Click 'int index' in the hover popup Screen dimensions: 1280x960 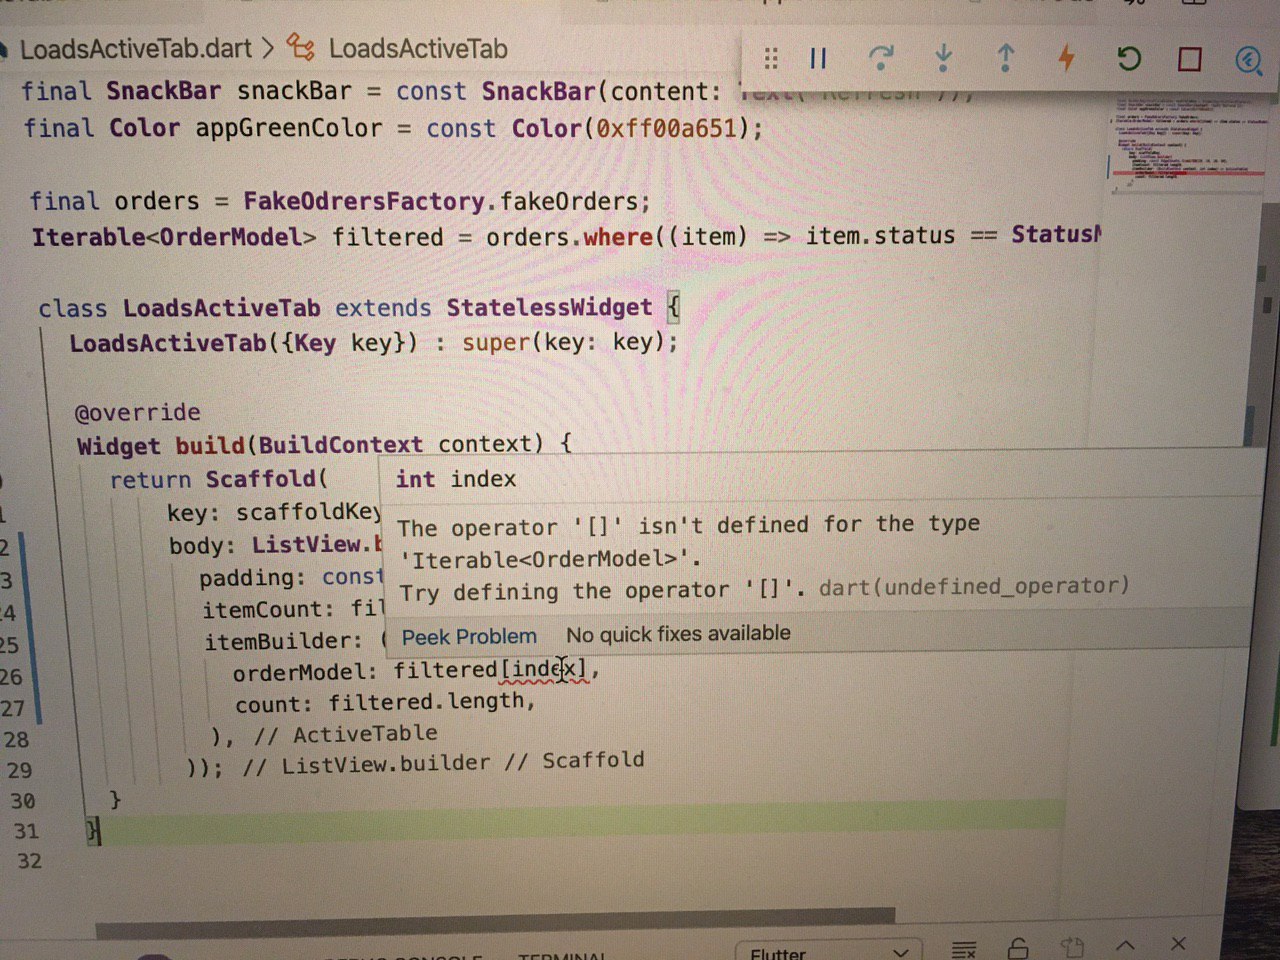tap(456, 479)
